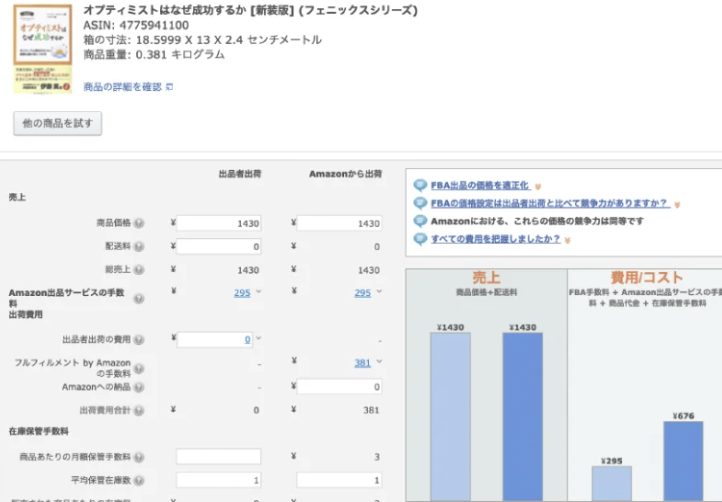Open FBA出品の価格を適正化 link

pos(480,185)
